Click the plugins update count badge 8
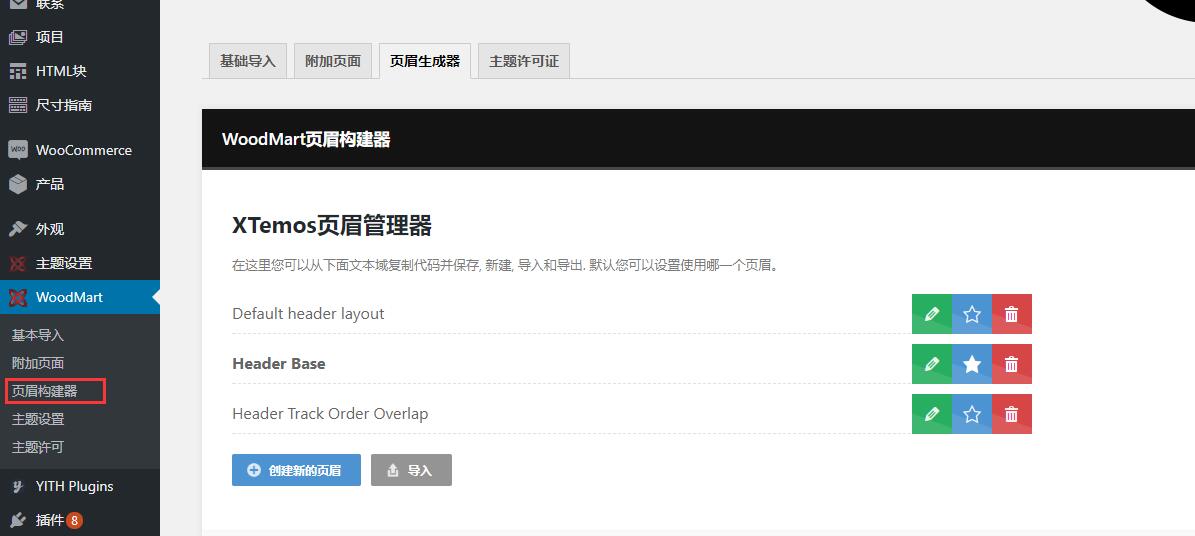This screenshot has height=536, width=1195. point(74,521)
